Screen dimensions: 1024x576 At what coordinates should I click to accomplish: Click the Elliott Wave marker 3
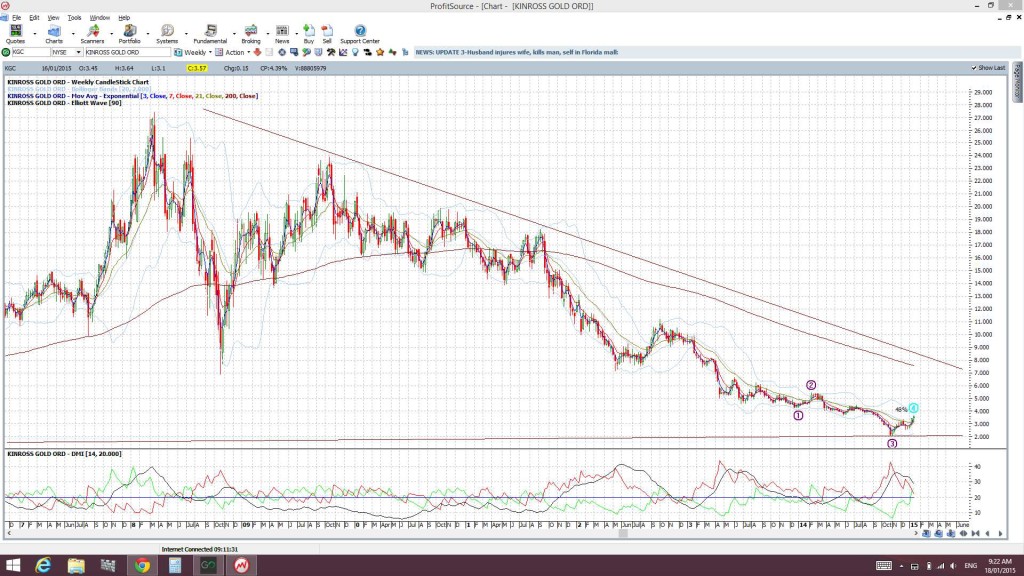click(x=892, y=443)
